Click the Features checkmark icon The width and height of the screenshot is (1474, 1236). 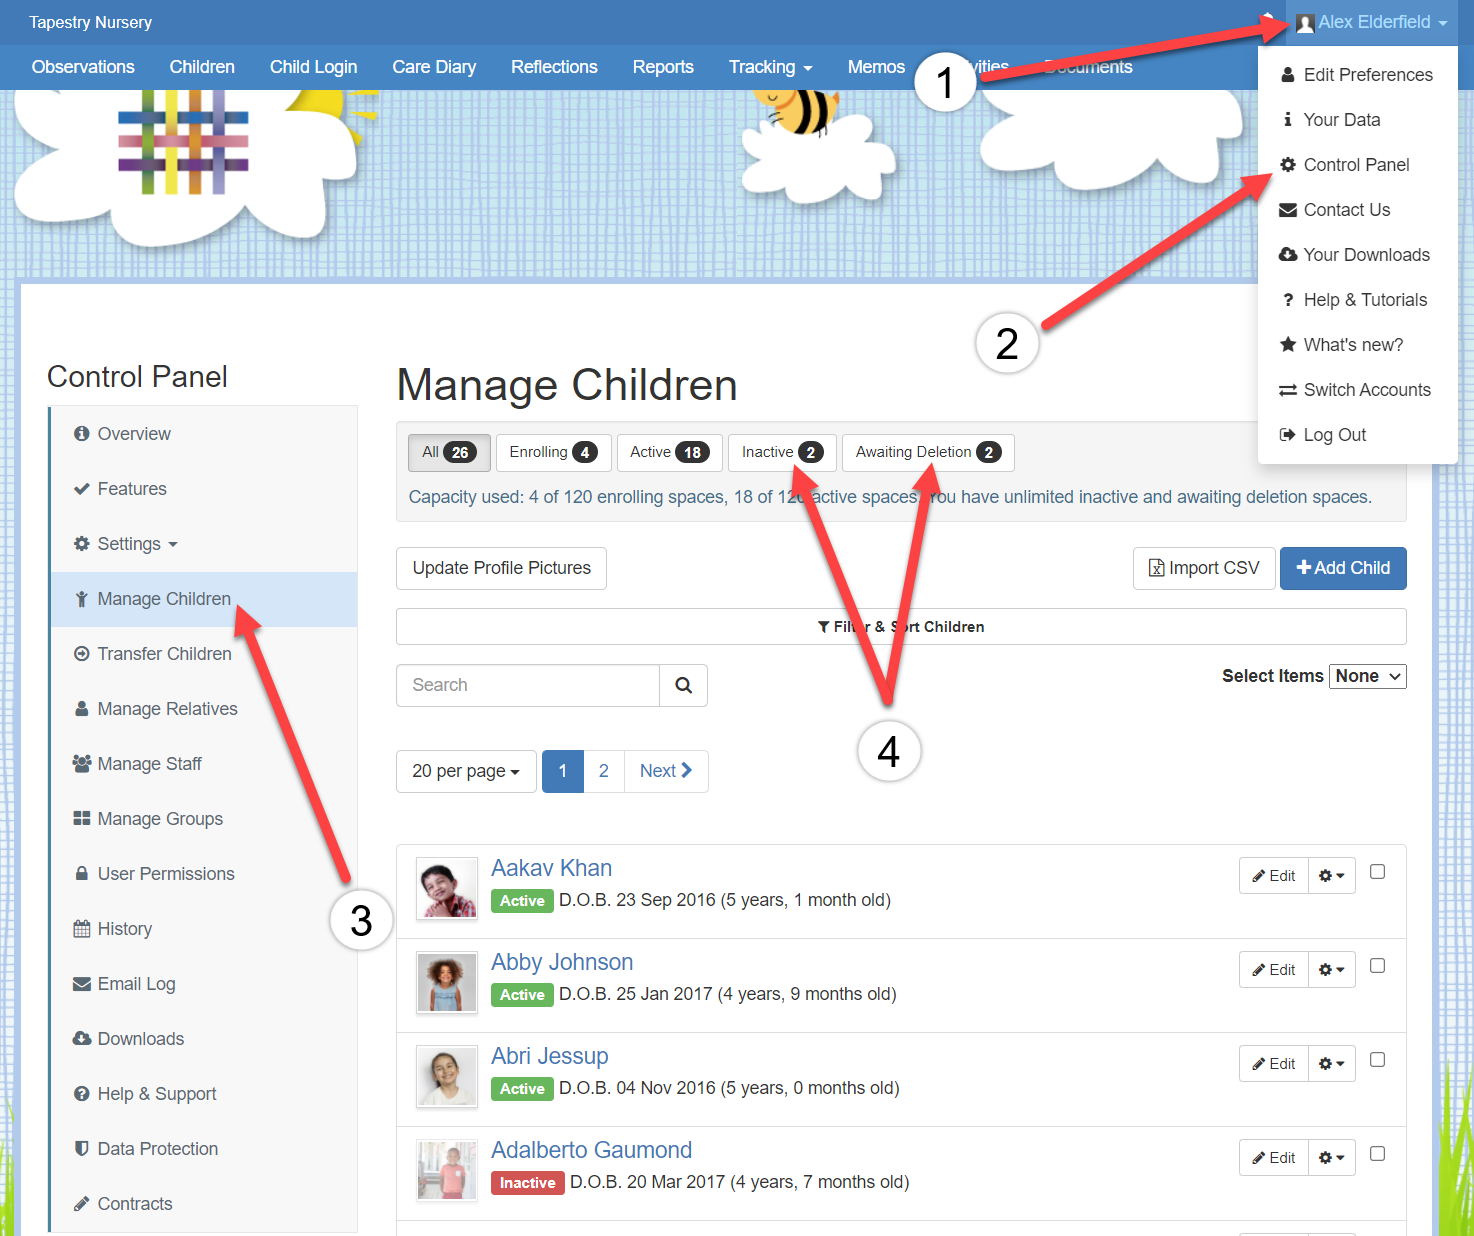pos(82,489)
